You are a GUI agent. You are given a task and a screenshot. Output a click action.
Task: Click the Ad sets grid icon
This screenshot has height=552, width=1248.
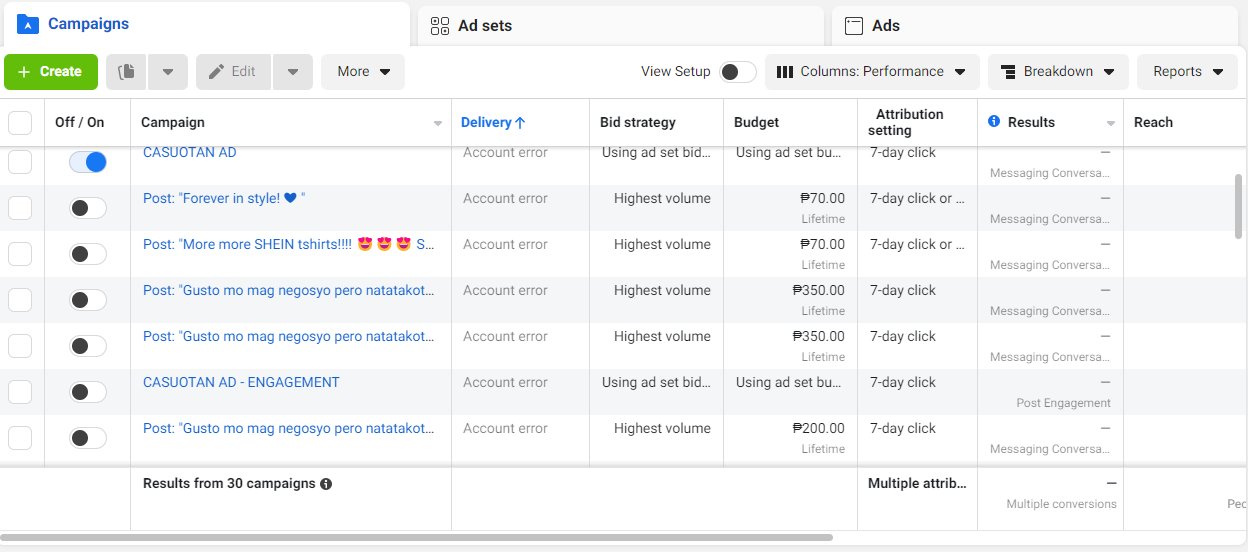(x=440, y=26)
